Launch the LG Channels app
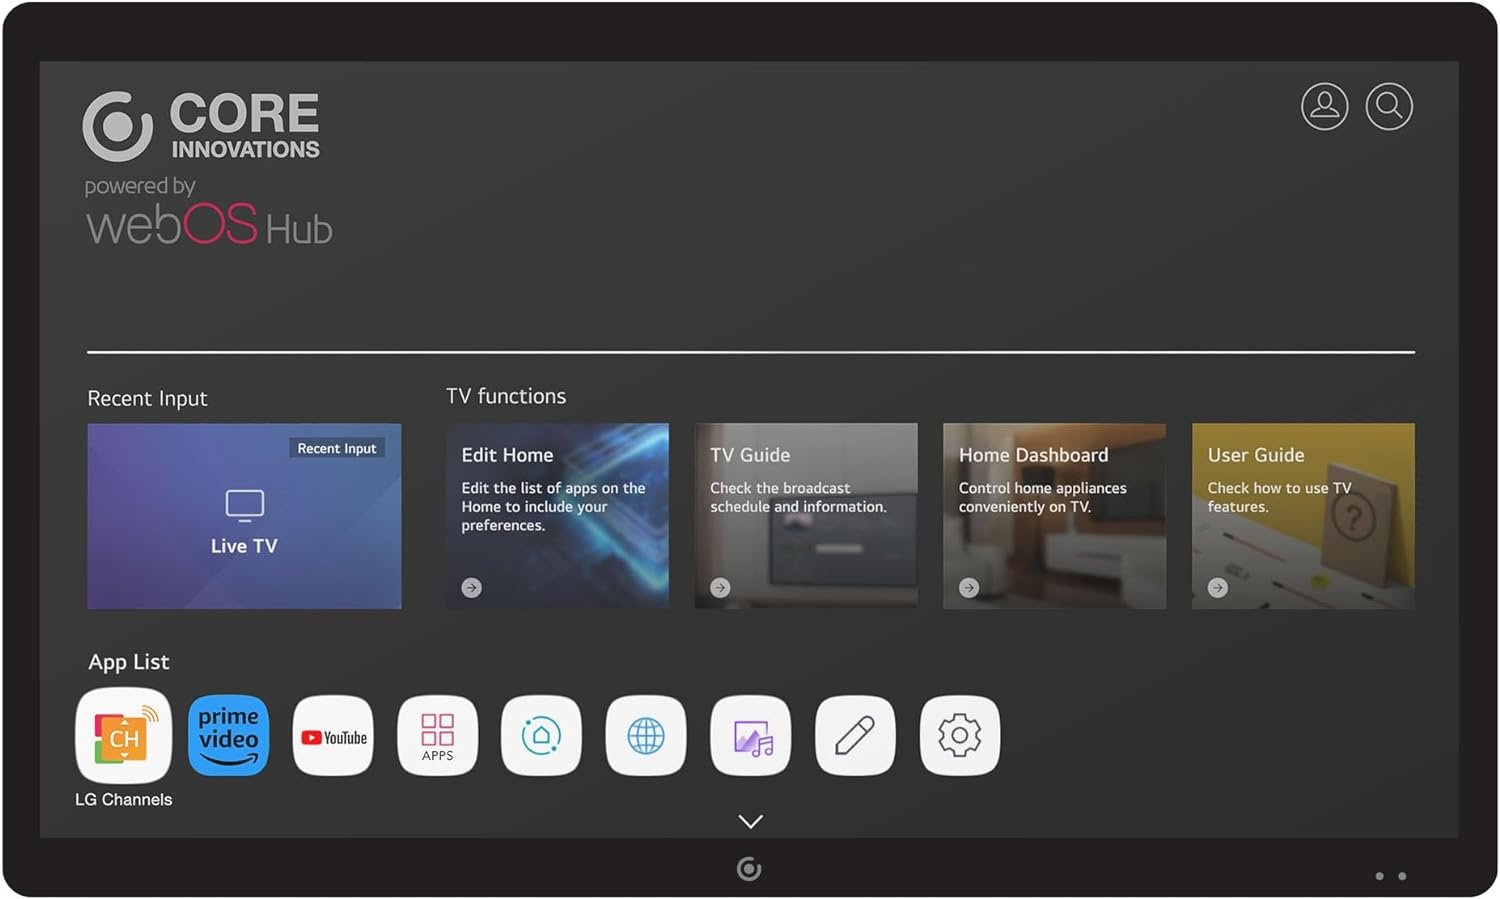1500x899 pixels. tap(123, 736)
